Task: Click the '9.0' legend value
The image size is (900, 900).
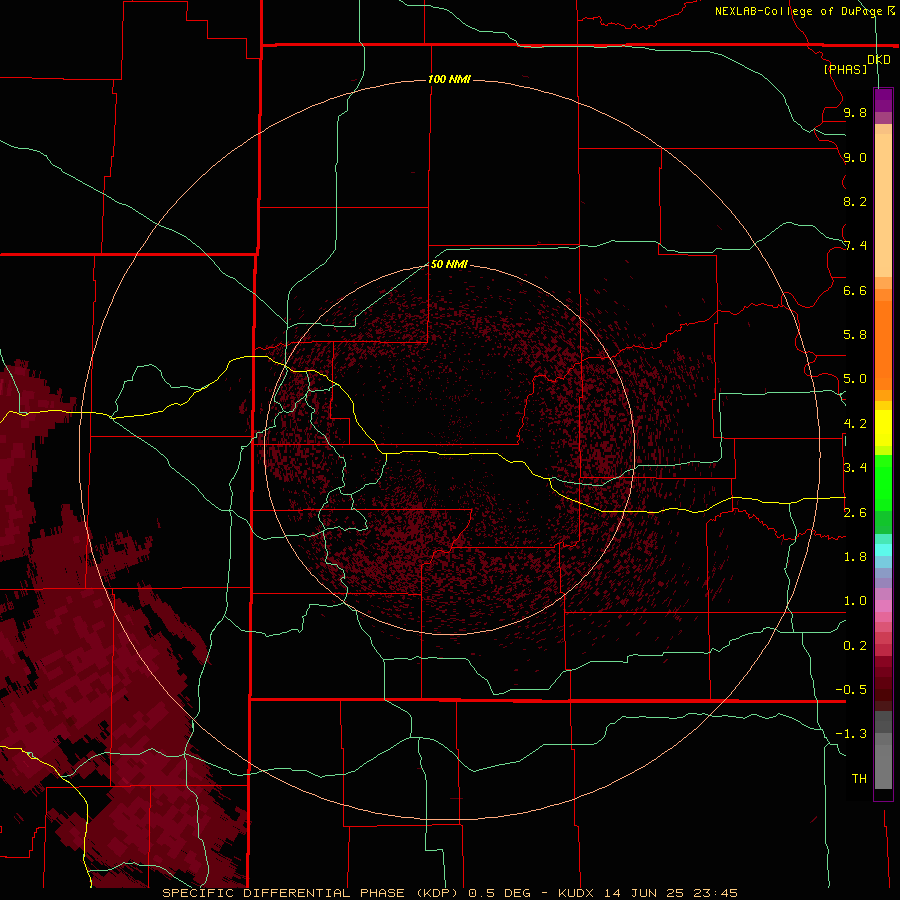Action: 855,157
